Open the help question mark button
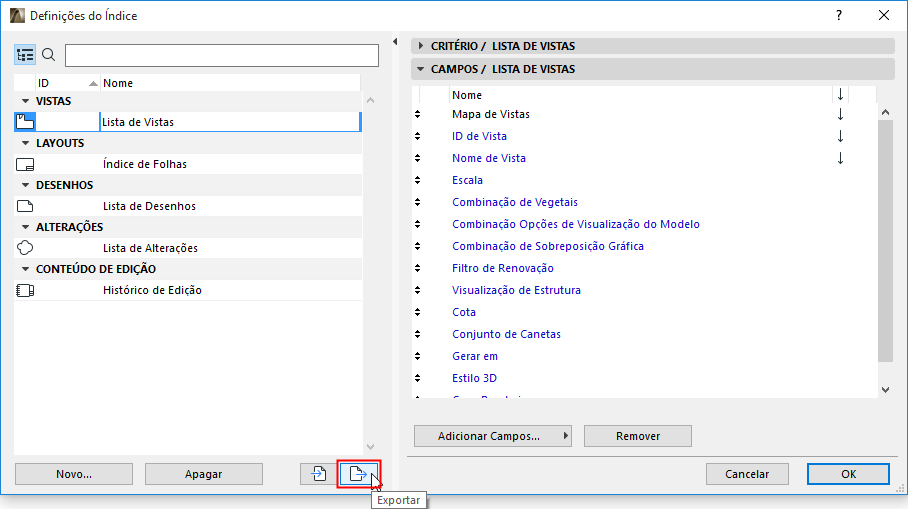This screenshot has height=509, width=908. point(839,16)
